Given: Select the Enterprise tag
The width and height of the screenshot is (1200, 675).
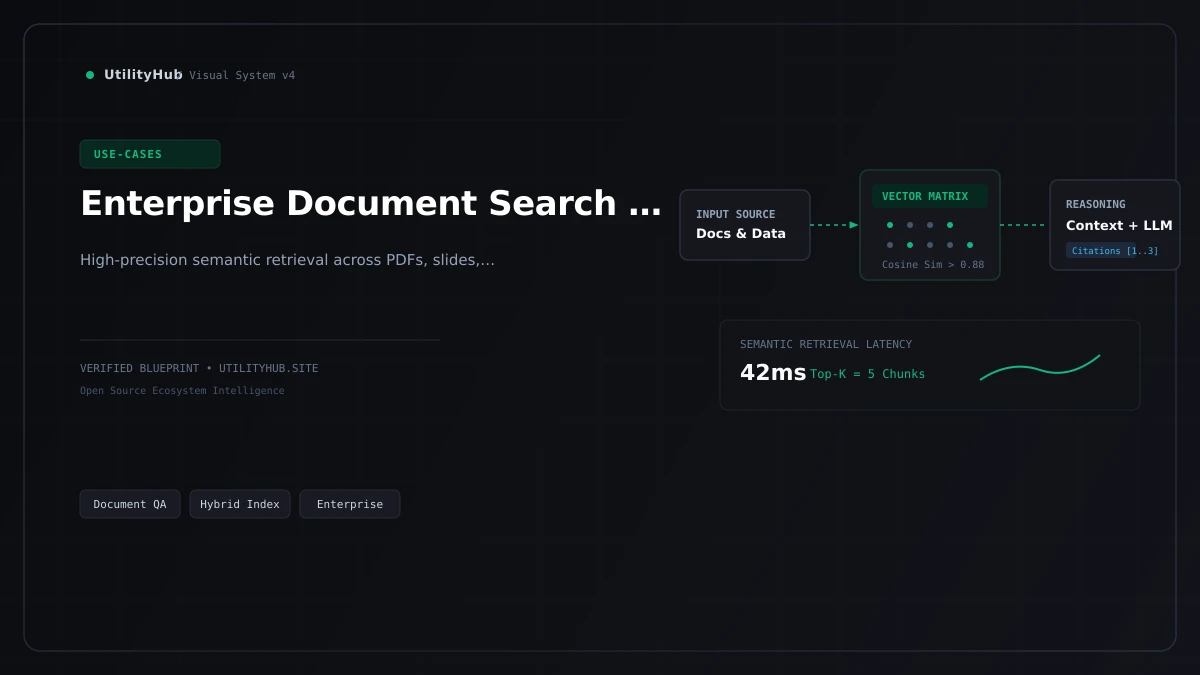Looking at the screenshot, I should [x=350, y=504].
